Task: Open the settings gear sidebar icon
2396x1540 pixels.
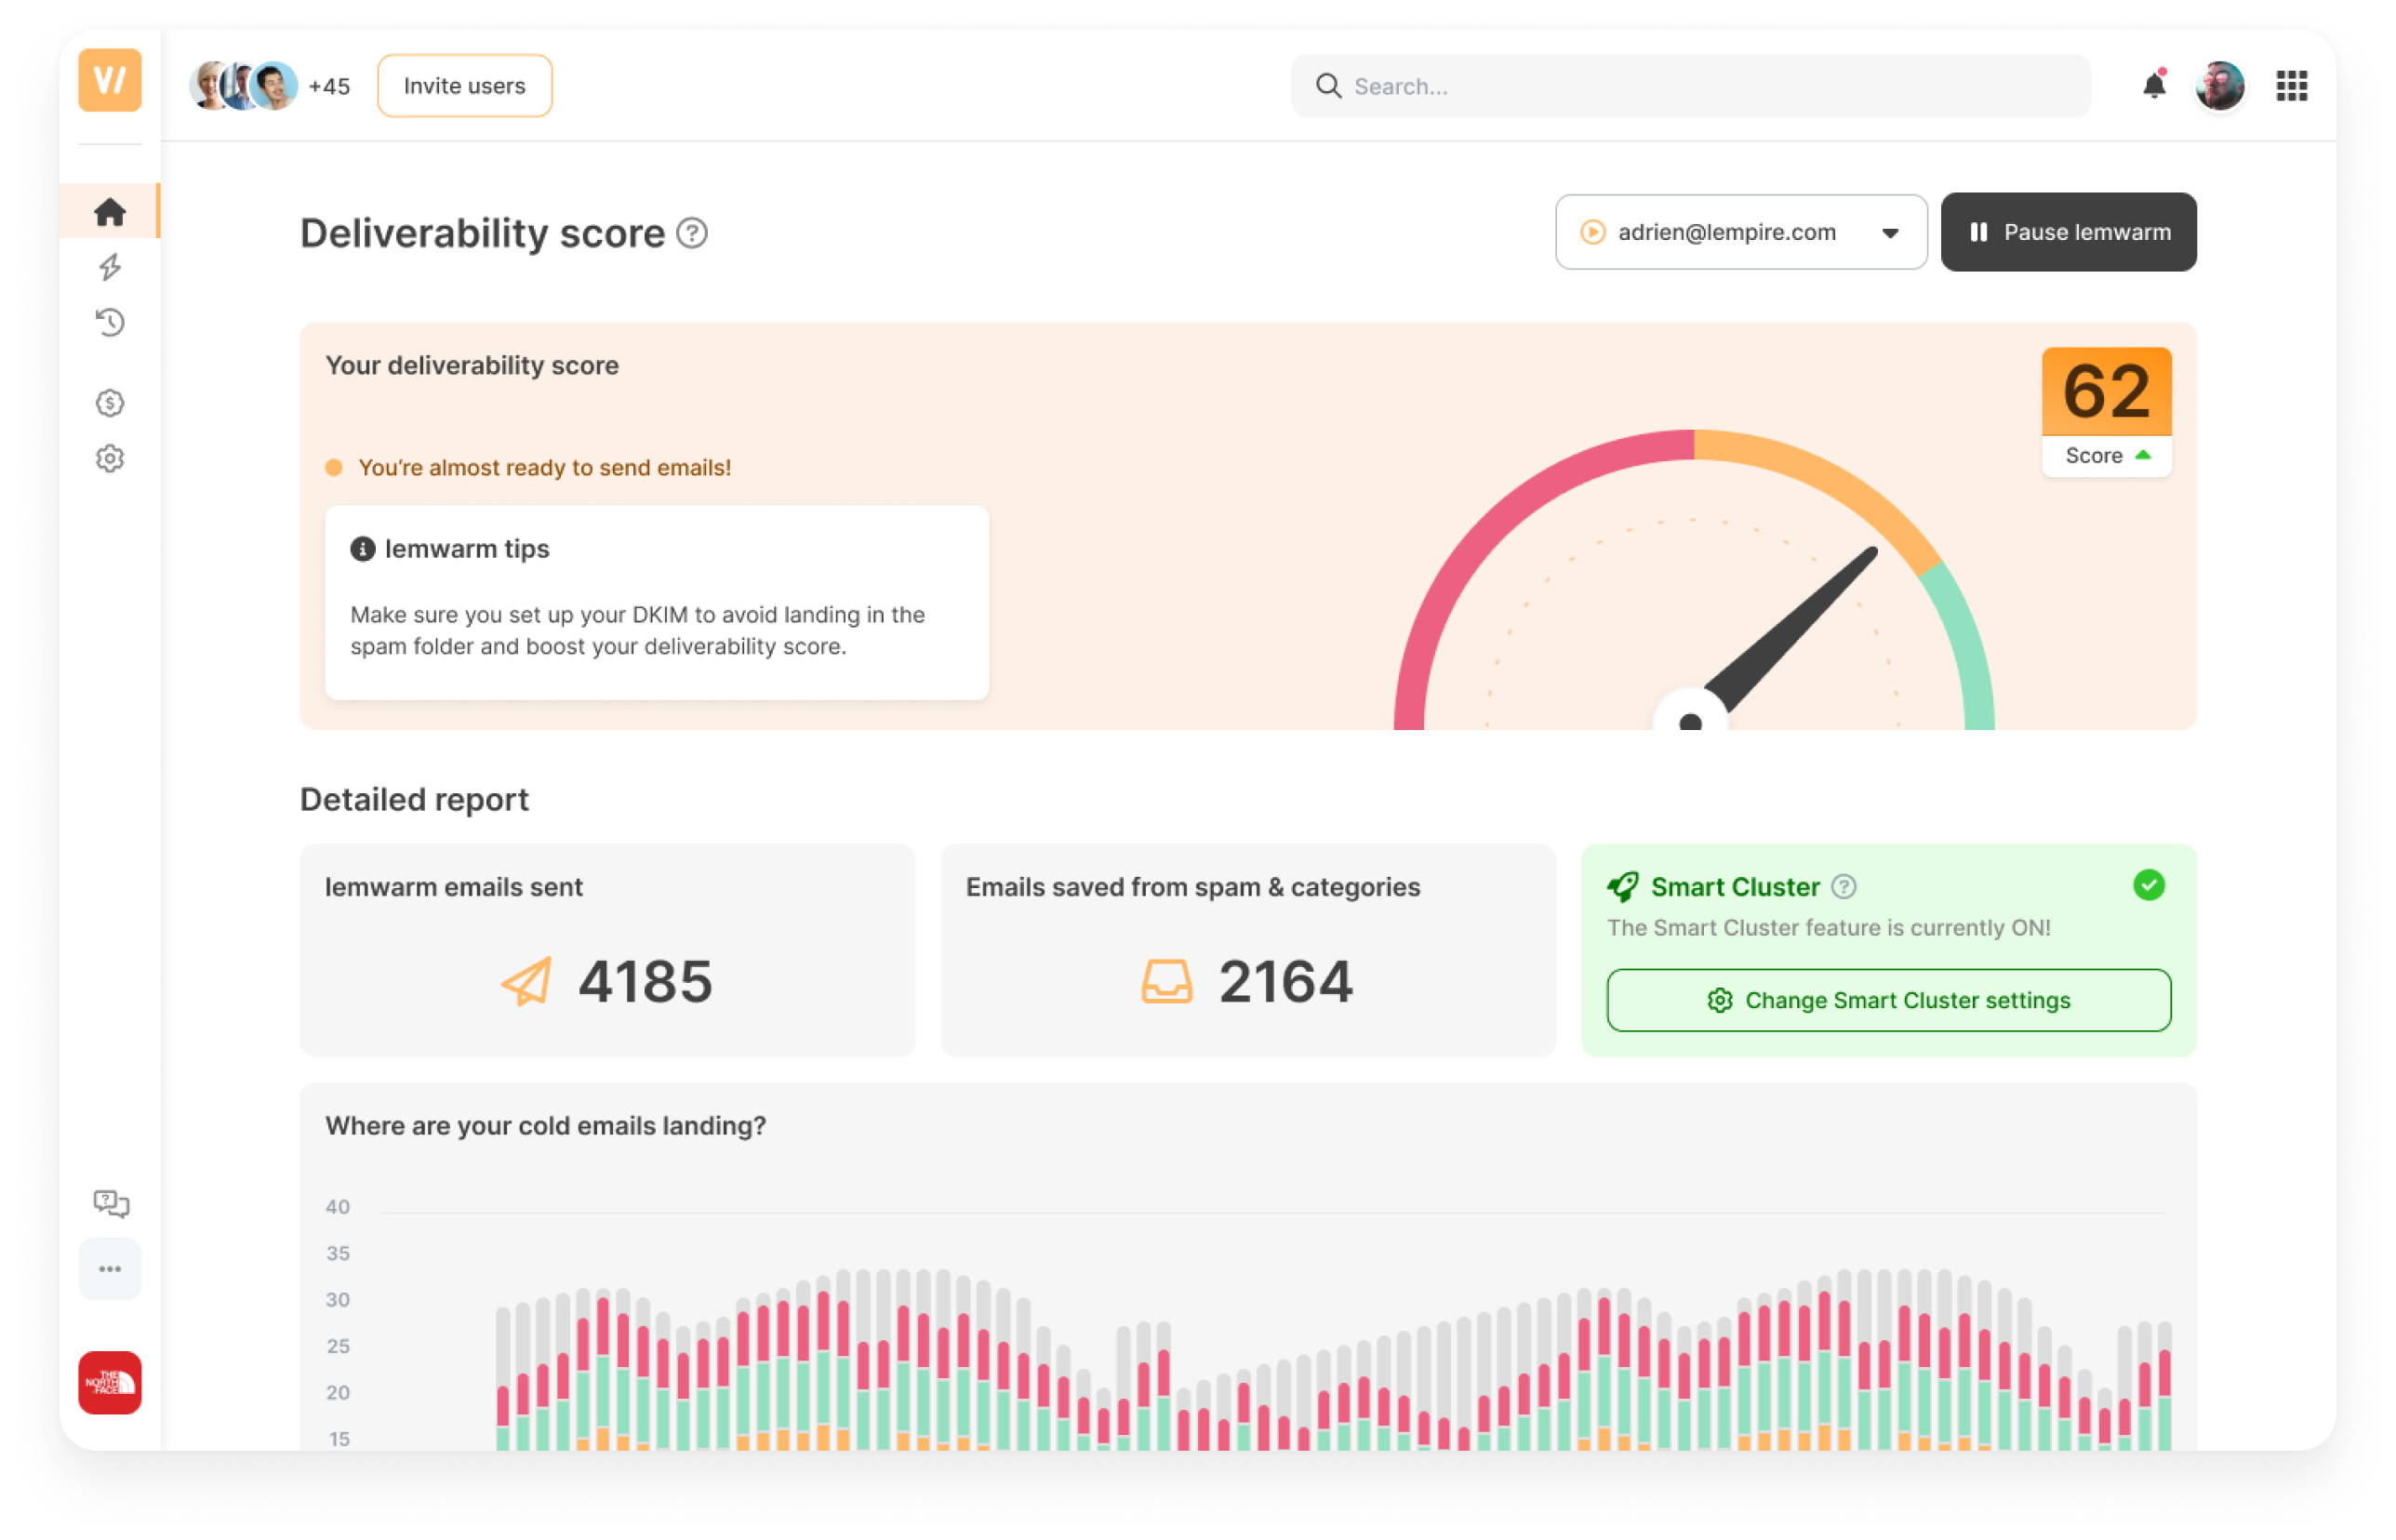Action: coord(110,459)
